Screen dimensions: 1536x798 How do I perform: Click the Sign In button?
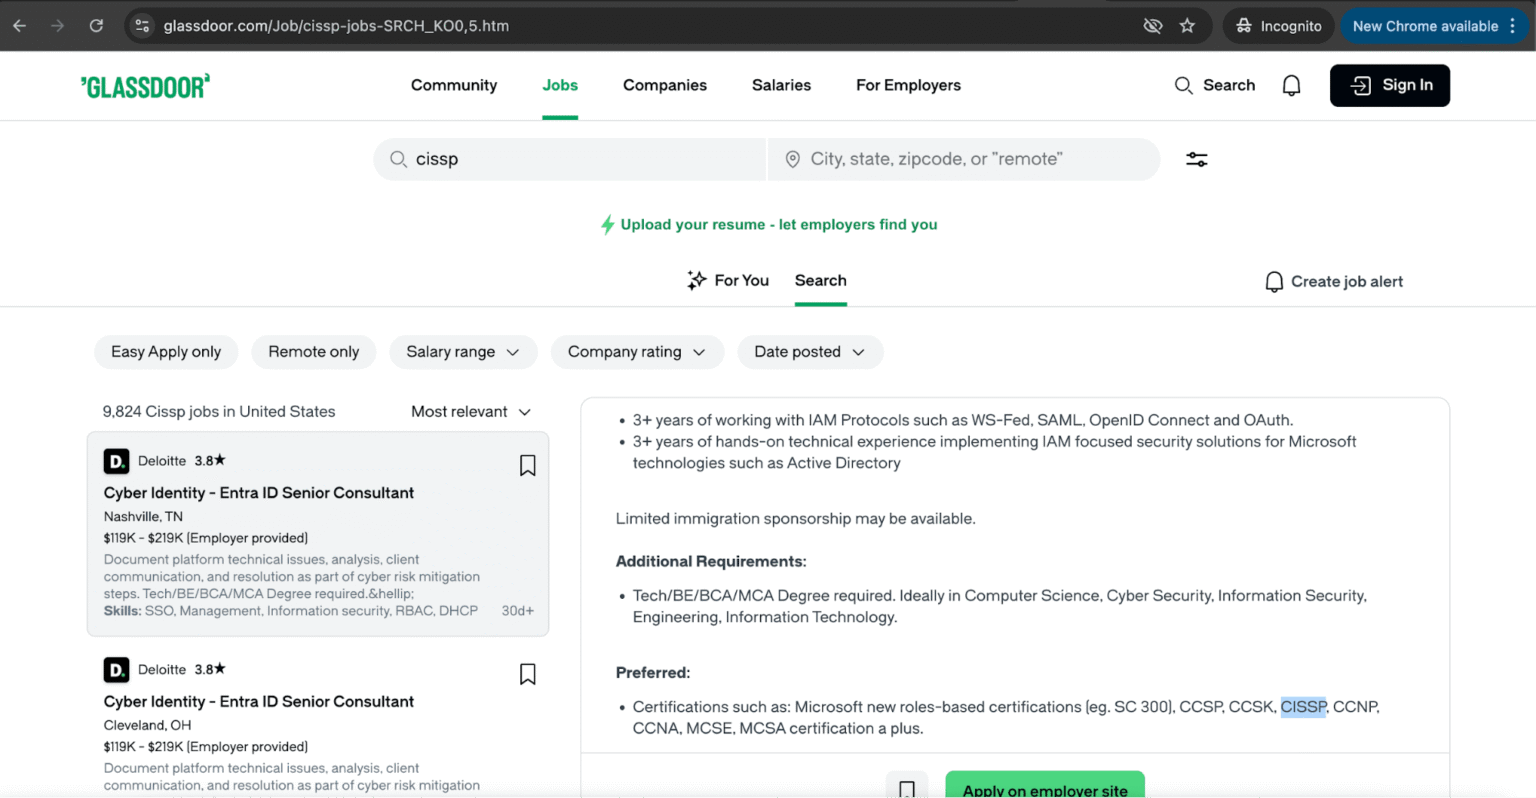(1389, 85)
